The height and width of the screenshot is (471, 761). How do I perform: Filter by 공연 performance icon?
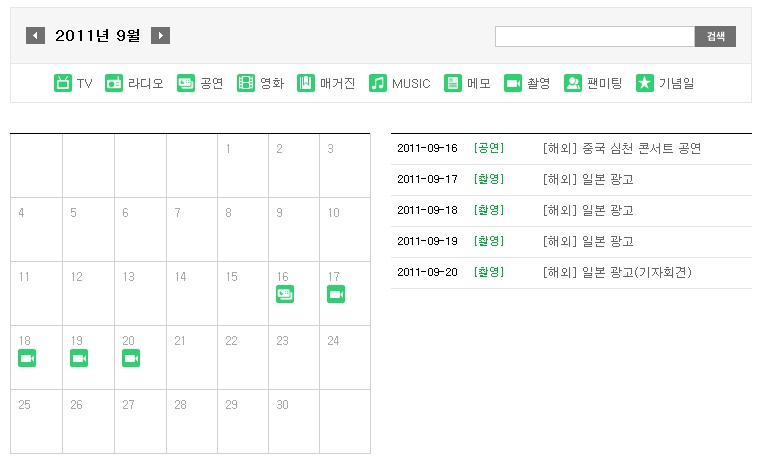(x=186, y=83)
